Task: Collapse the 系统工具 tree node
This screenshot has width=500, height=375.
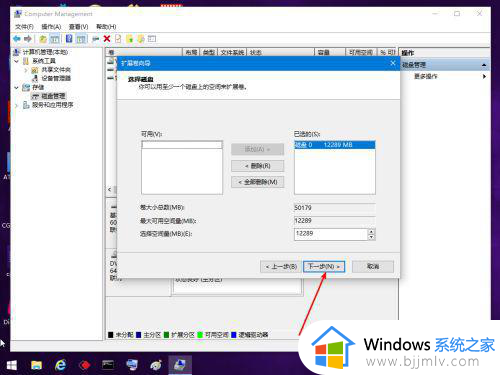Action: click(x=17, y=61)
